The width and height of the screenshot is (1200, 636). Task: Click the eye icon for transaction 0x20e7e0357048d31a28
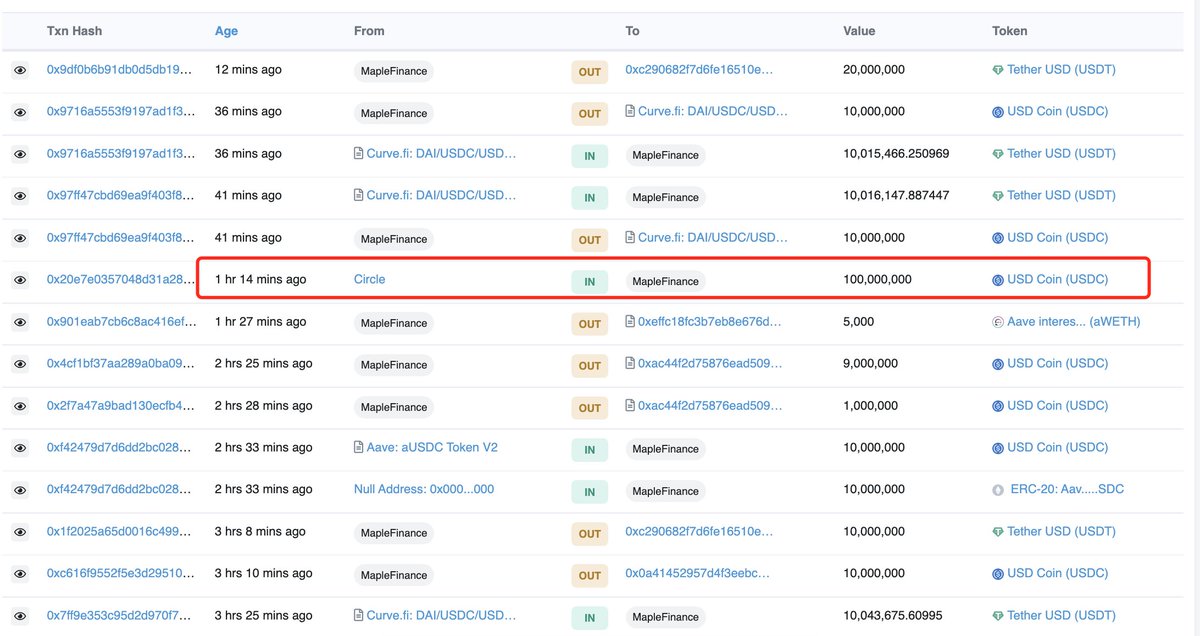(x=20, y=281)
